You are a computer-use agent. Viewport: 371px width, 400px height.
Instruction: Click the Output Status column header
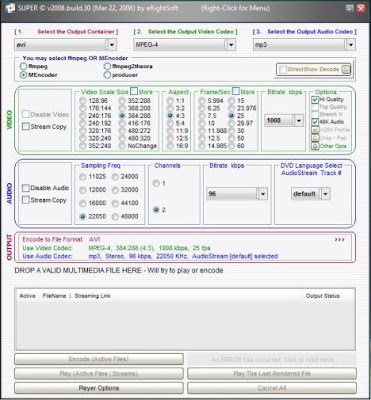click(x=323, y=296)
